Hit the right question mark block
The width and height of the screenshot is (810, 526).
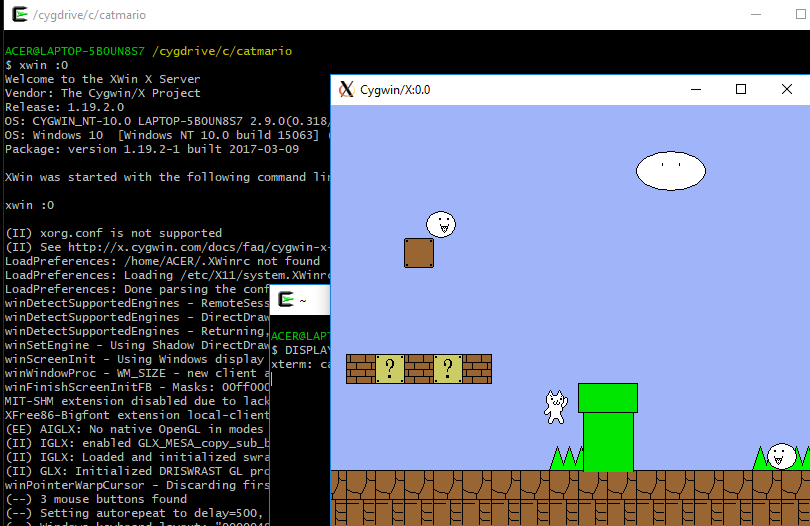click(x=448, y=369)
